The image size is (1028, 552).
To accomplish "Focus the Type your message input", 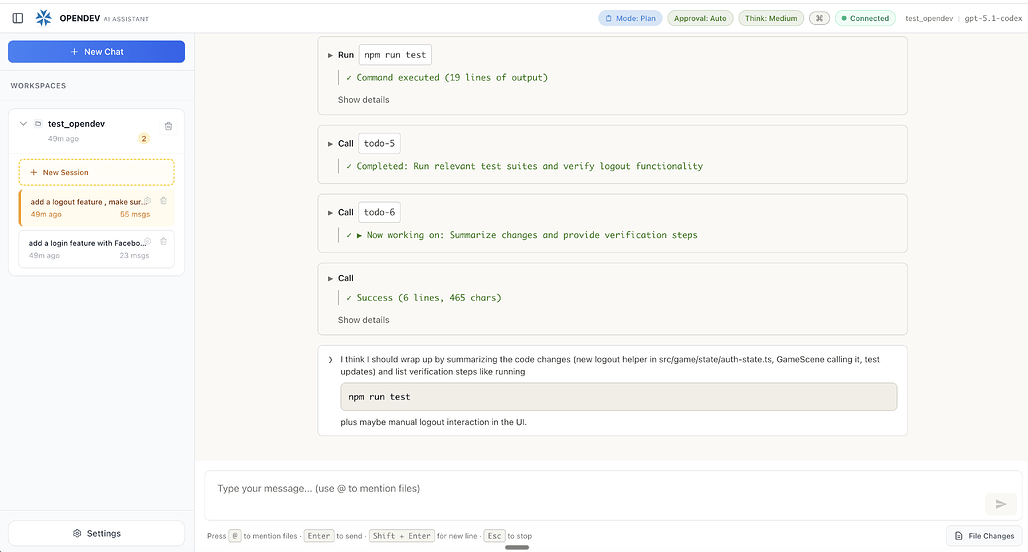I will click(x=590, y=489).
